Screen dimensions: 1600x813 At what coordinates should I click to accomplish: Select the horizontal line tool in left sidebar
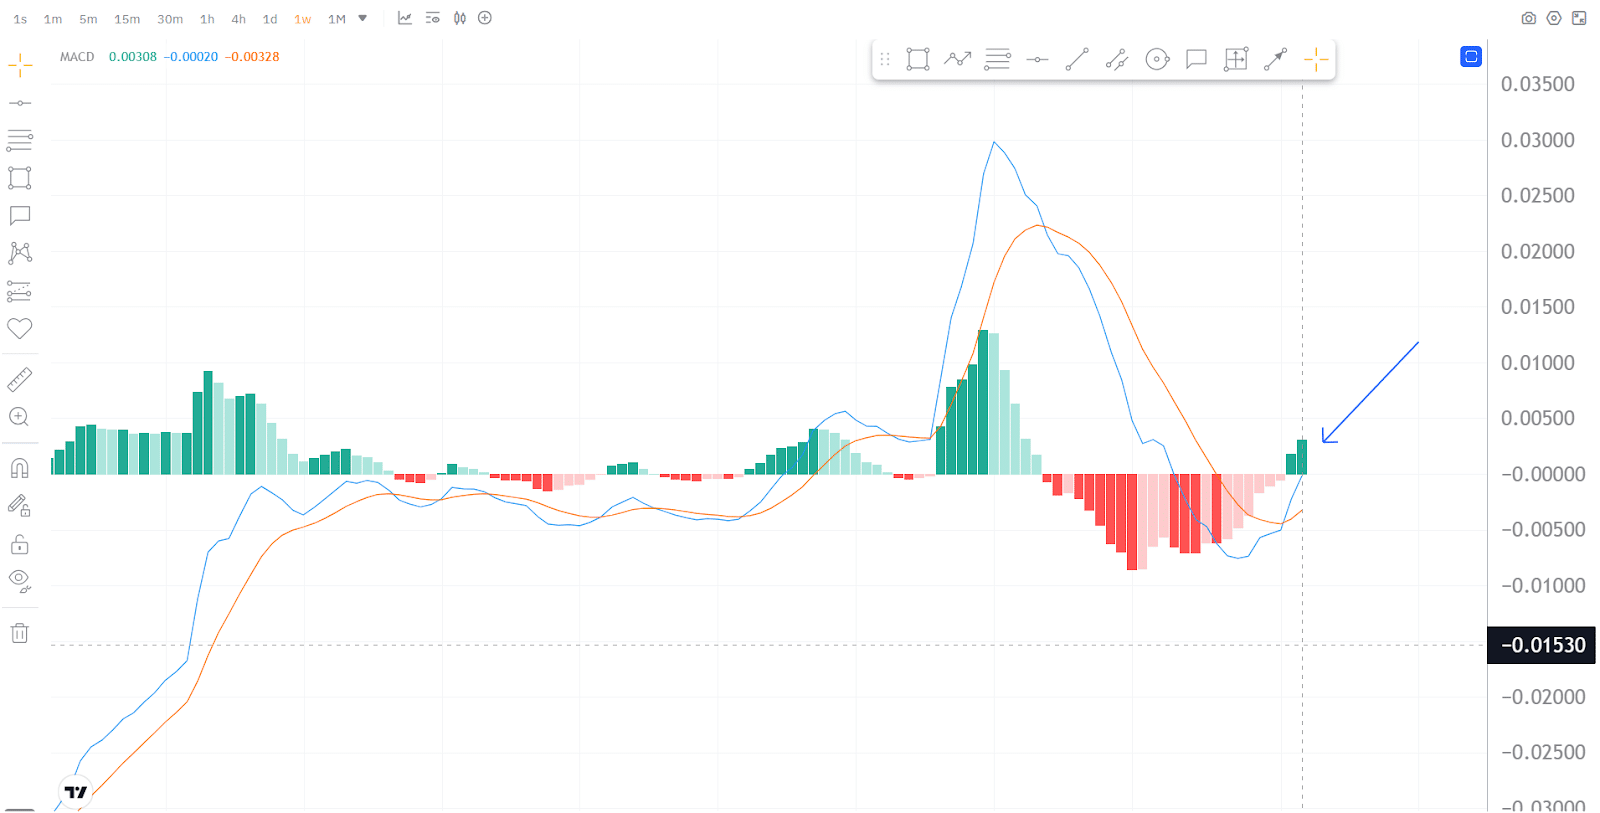[20, 103]
